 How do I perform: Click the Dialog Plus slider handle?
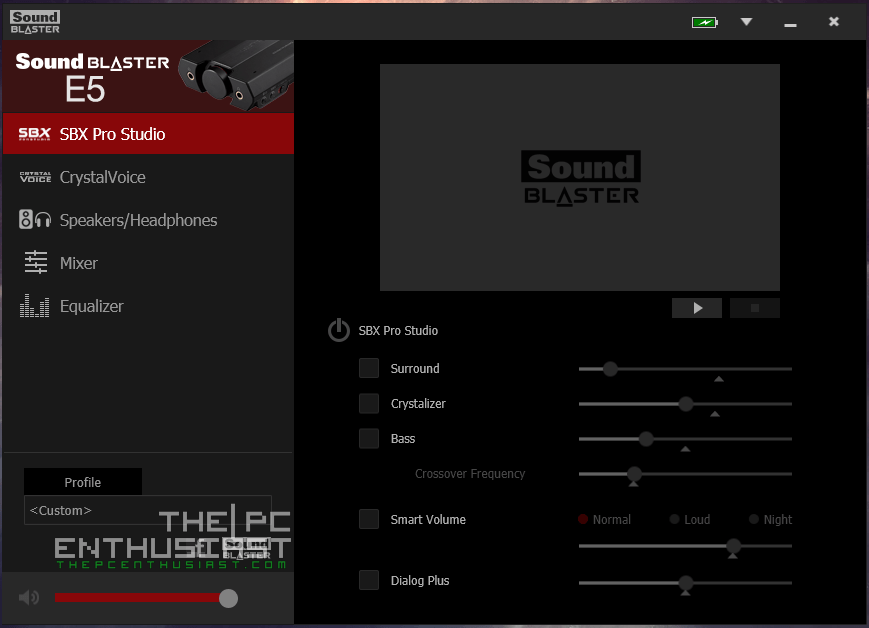[x=686, y=583]
